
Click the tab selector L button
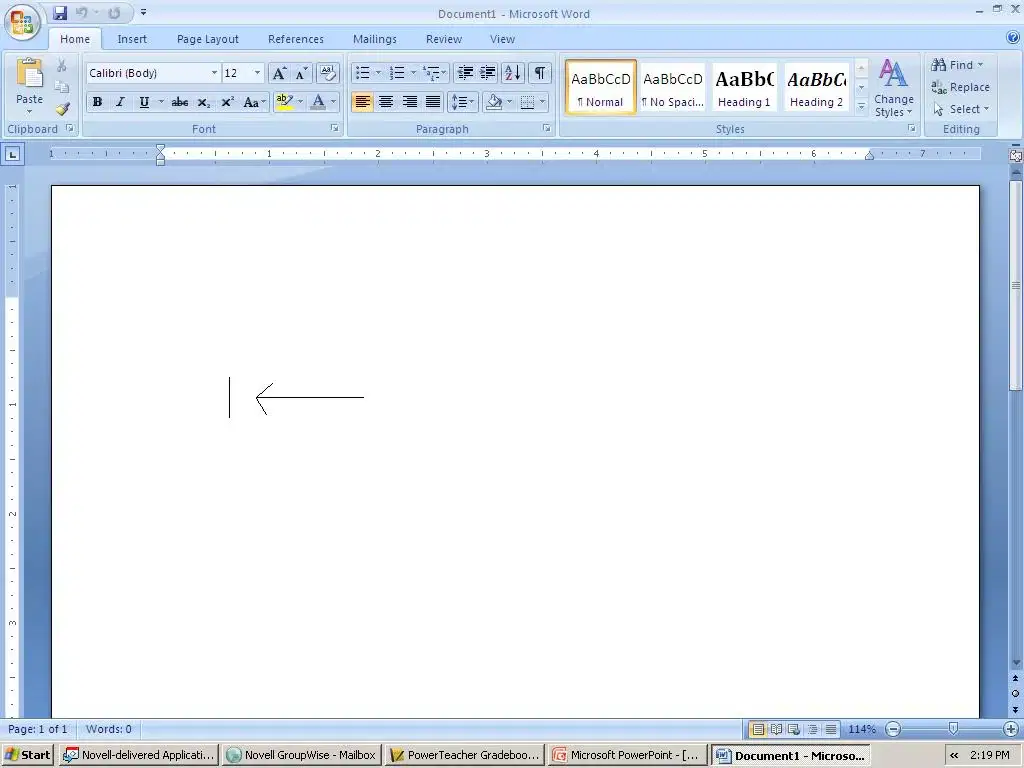13,155
